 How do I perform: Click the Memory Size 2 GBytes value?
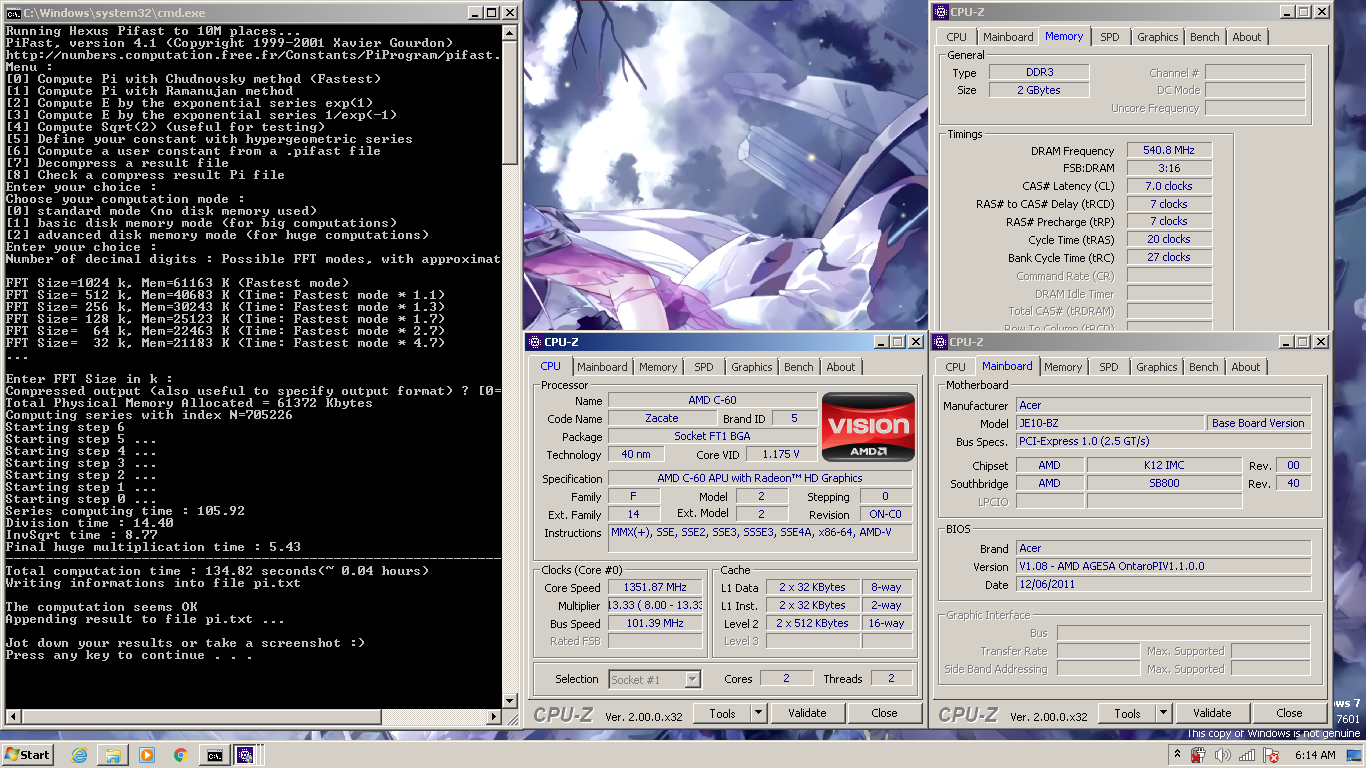click(x=1039, y=90)
